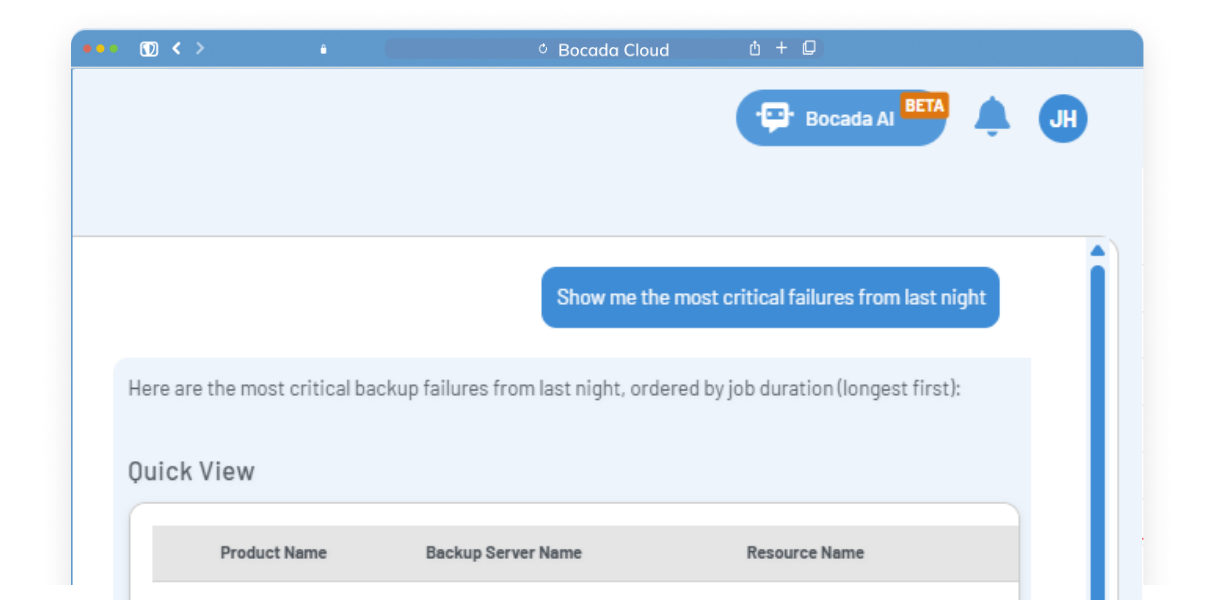The height and width of the screenshot is (600, 1215).
Task: Open the JH user profile avatar
Action: tap(1063, 119)
